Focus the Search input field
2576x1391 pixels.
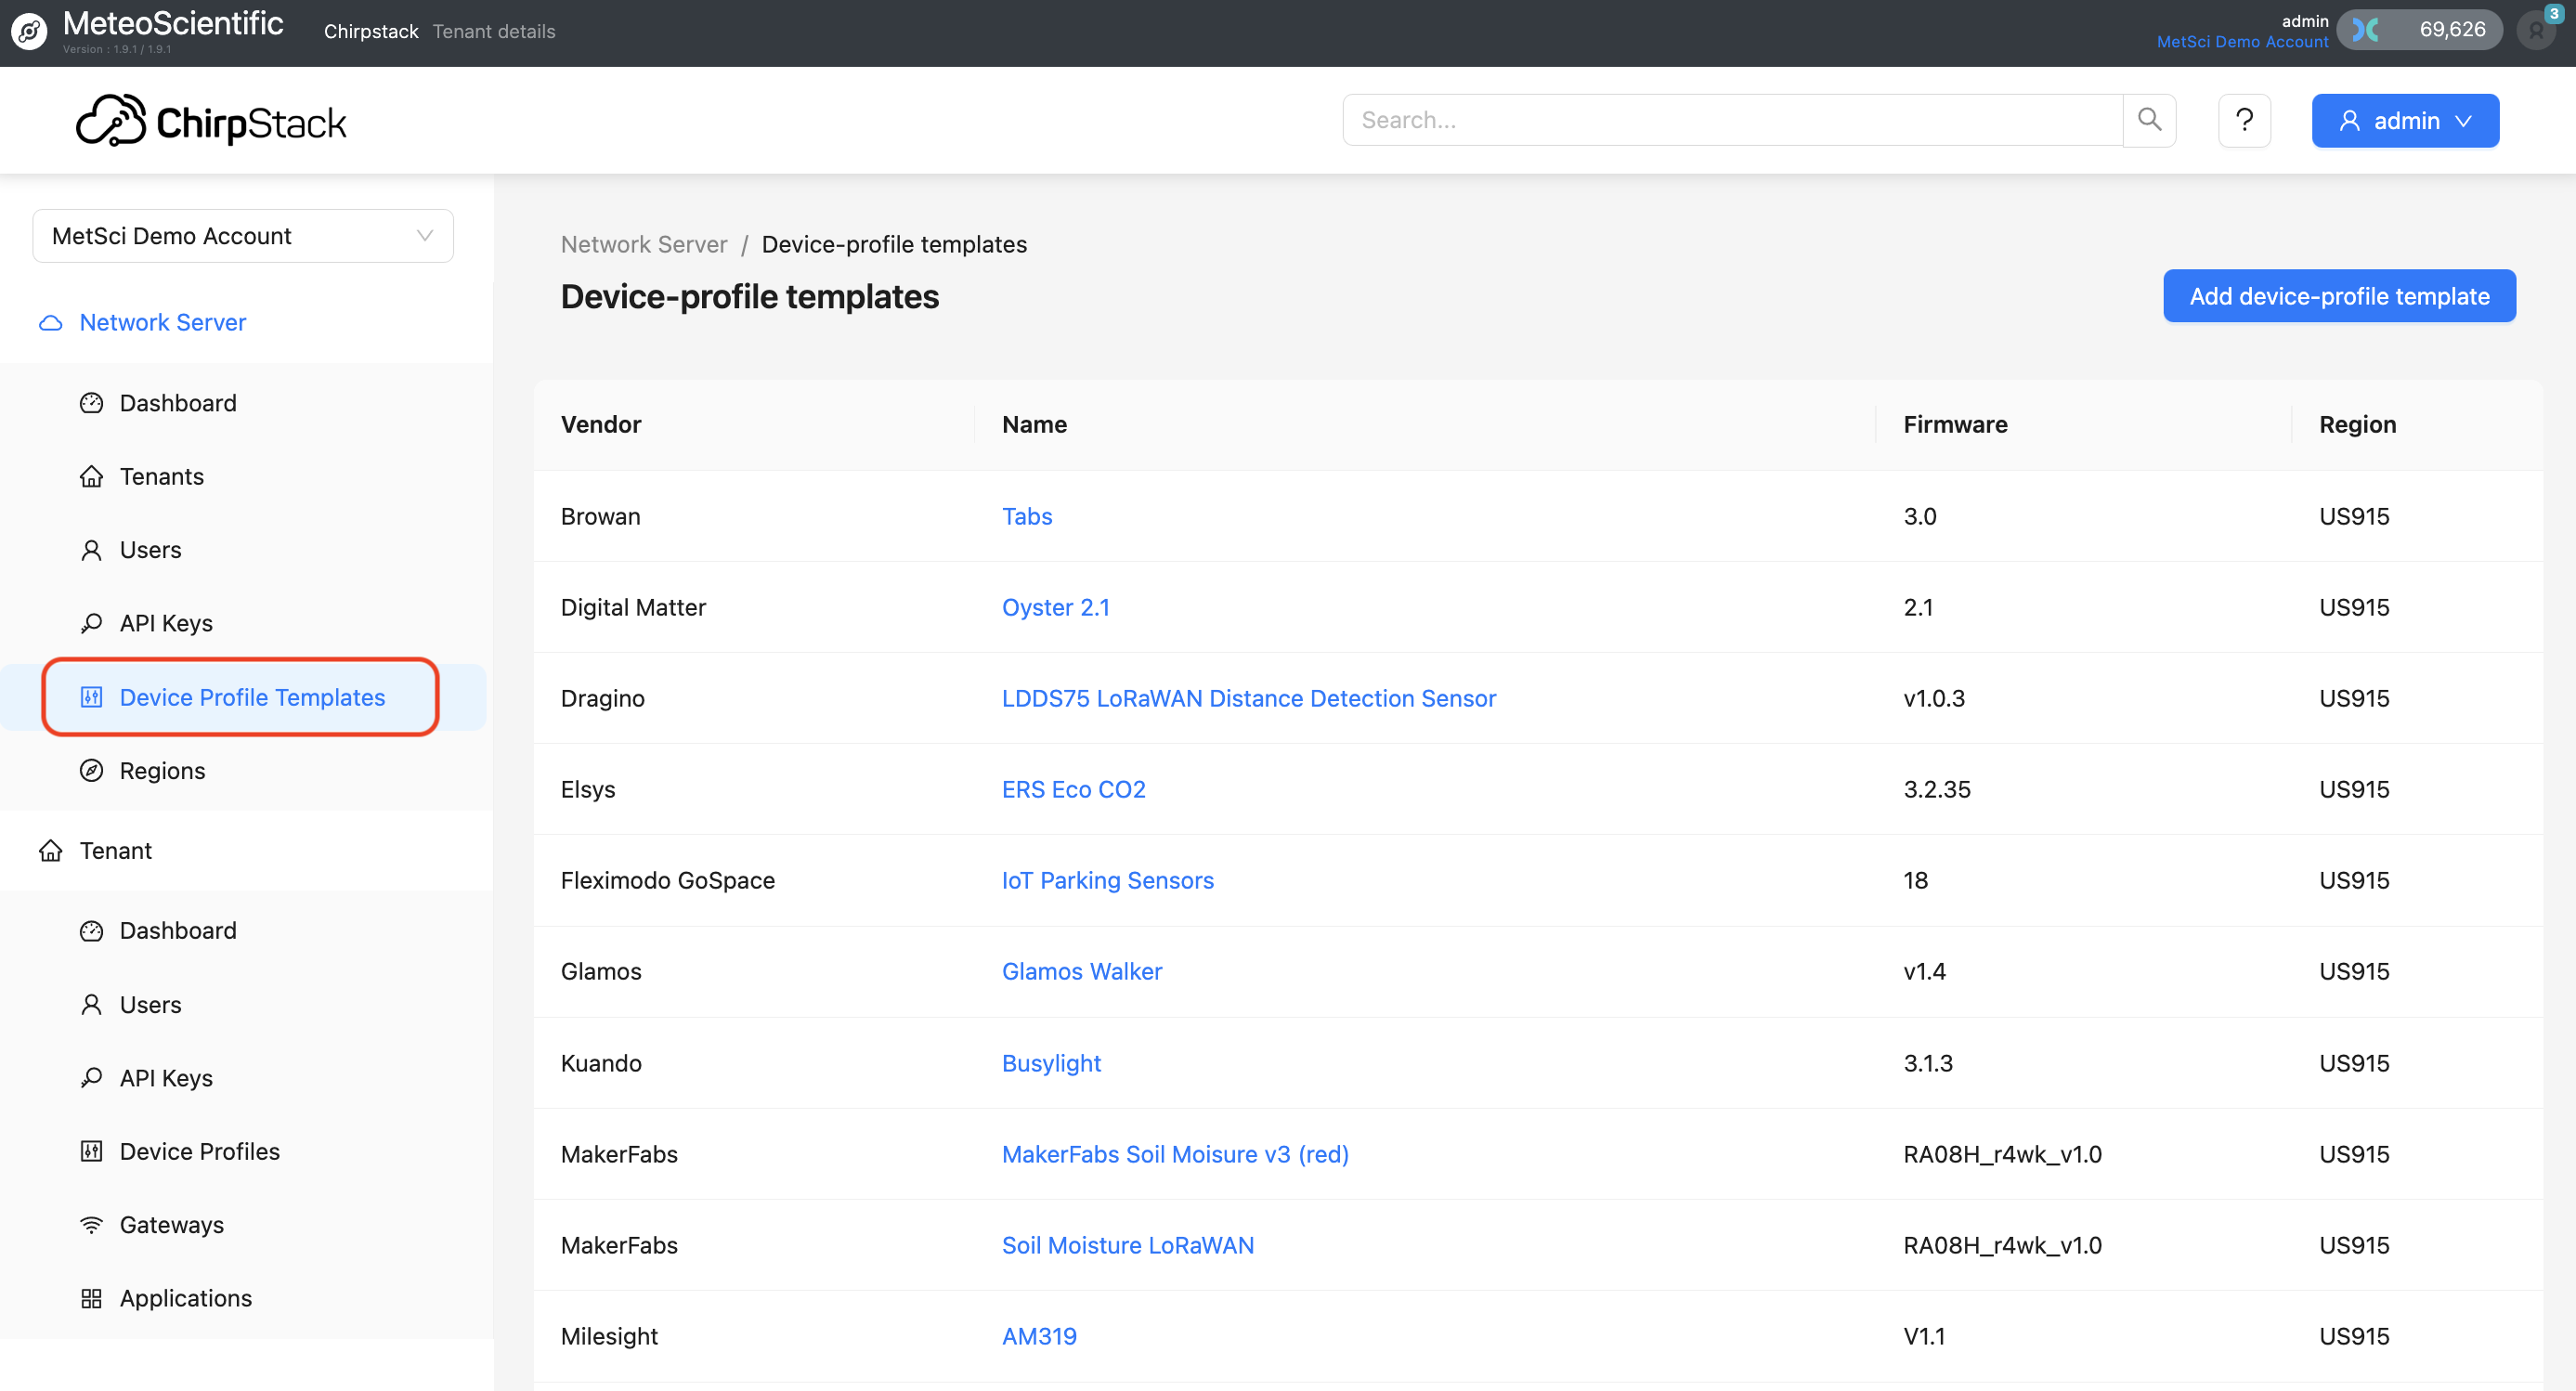click(1730, 120)
